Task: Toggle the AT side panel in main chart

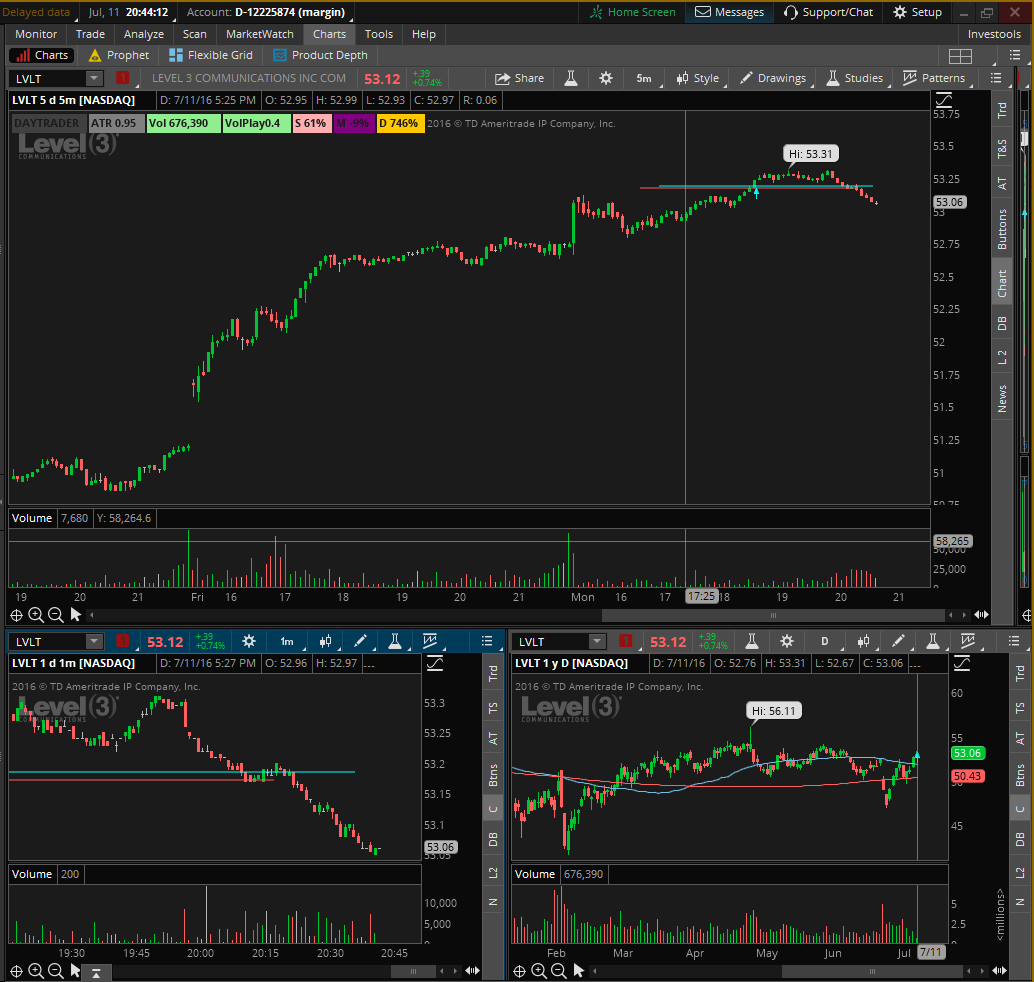Action: point(1002,183)
